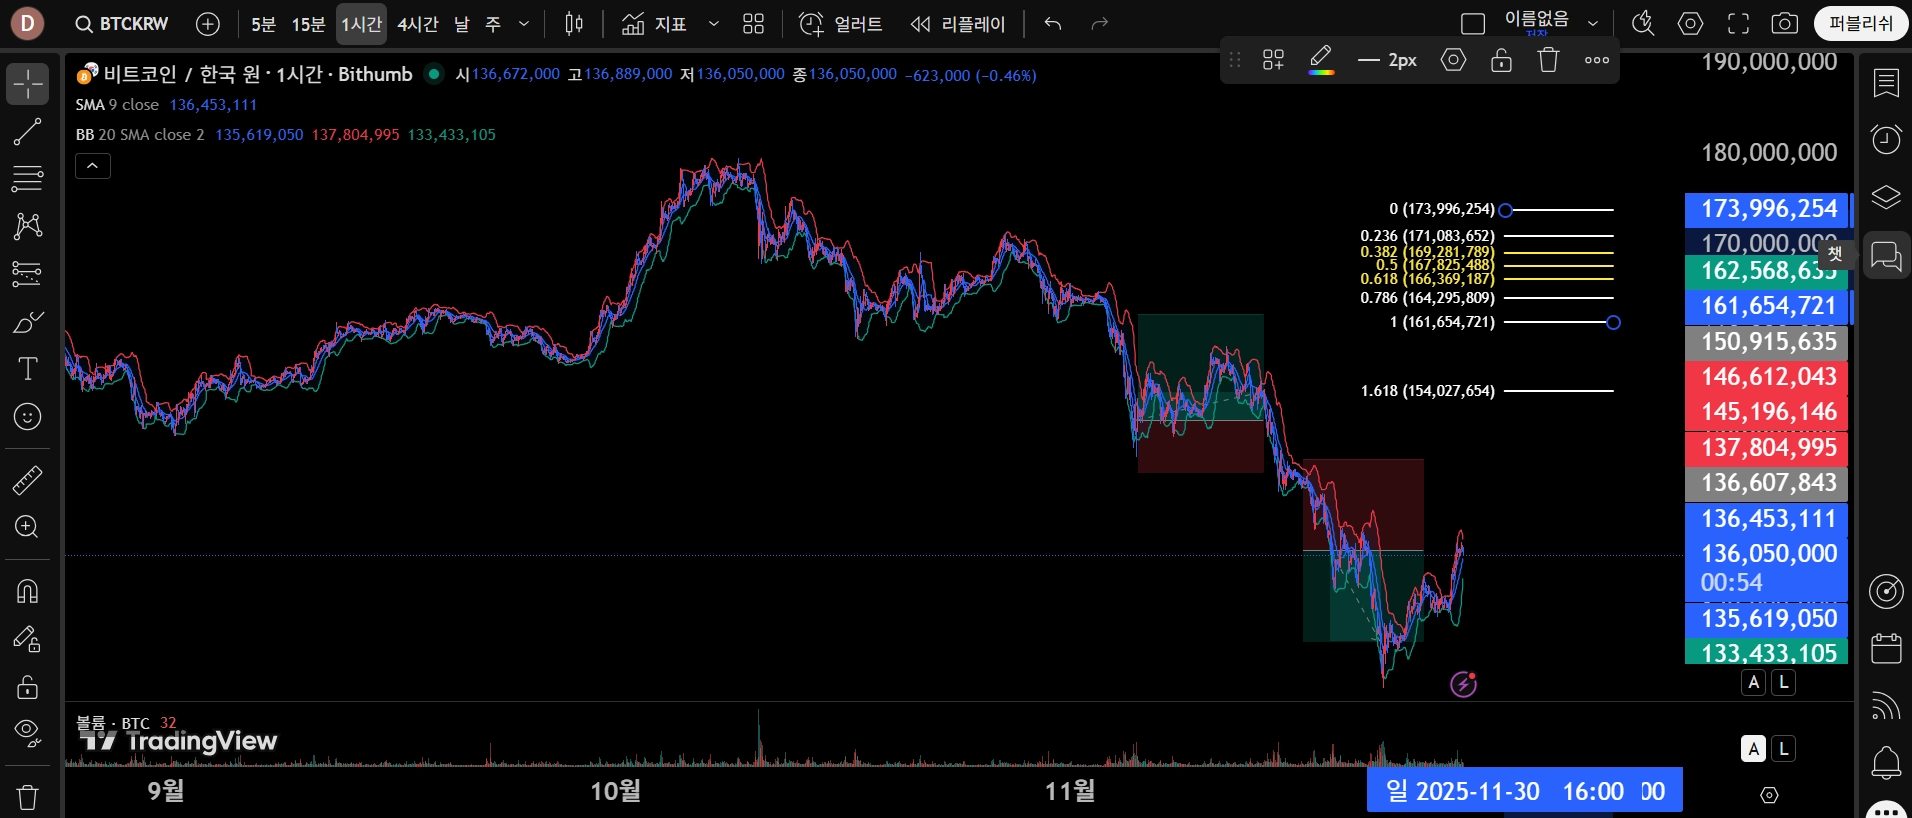This screenshot has width=1912, height=818.
Task: Change the drawing line color pencil swatch
Action: coord(1321,61)
